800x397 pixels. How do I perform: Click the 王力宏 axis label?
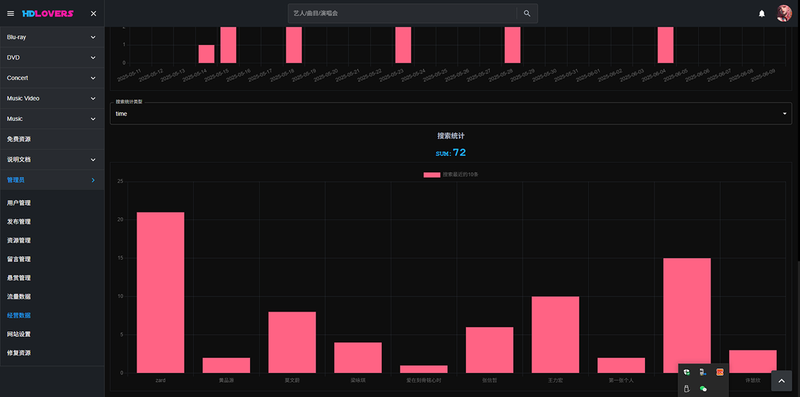(x=555, y=380)
